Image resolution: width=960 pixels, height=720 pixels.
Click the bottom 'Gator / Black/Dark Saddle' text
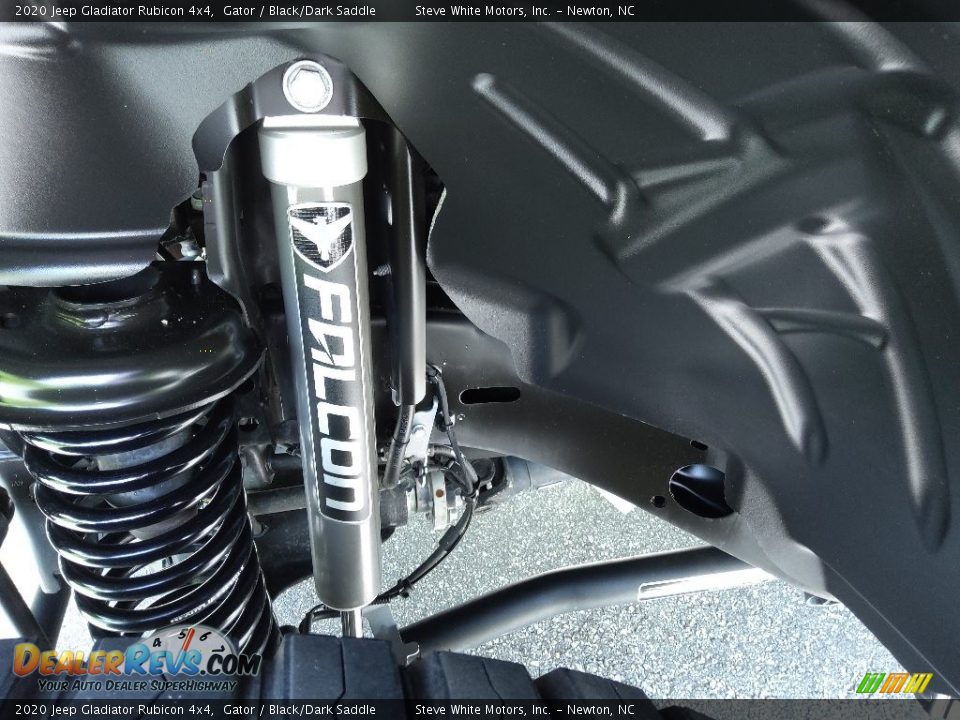pyautogui.click(x=299, y=710)
